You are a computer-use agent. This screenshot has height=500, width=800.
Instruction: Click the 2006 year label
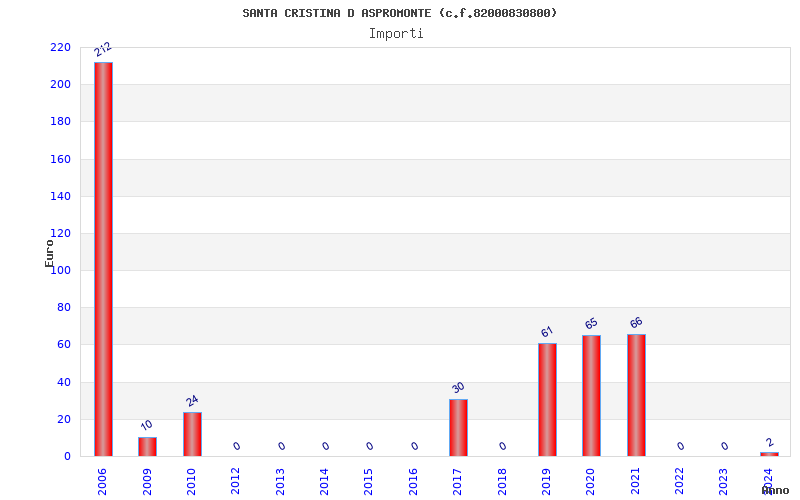tap(102, 482)
